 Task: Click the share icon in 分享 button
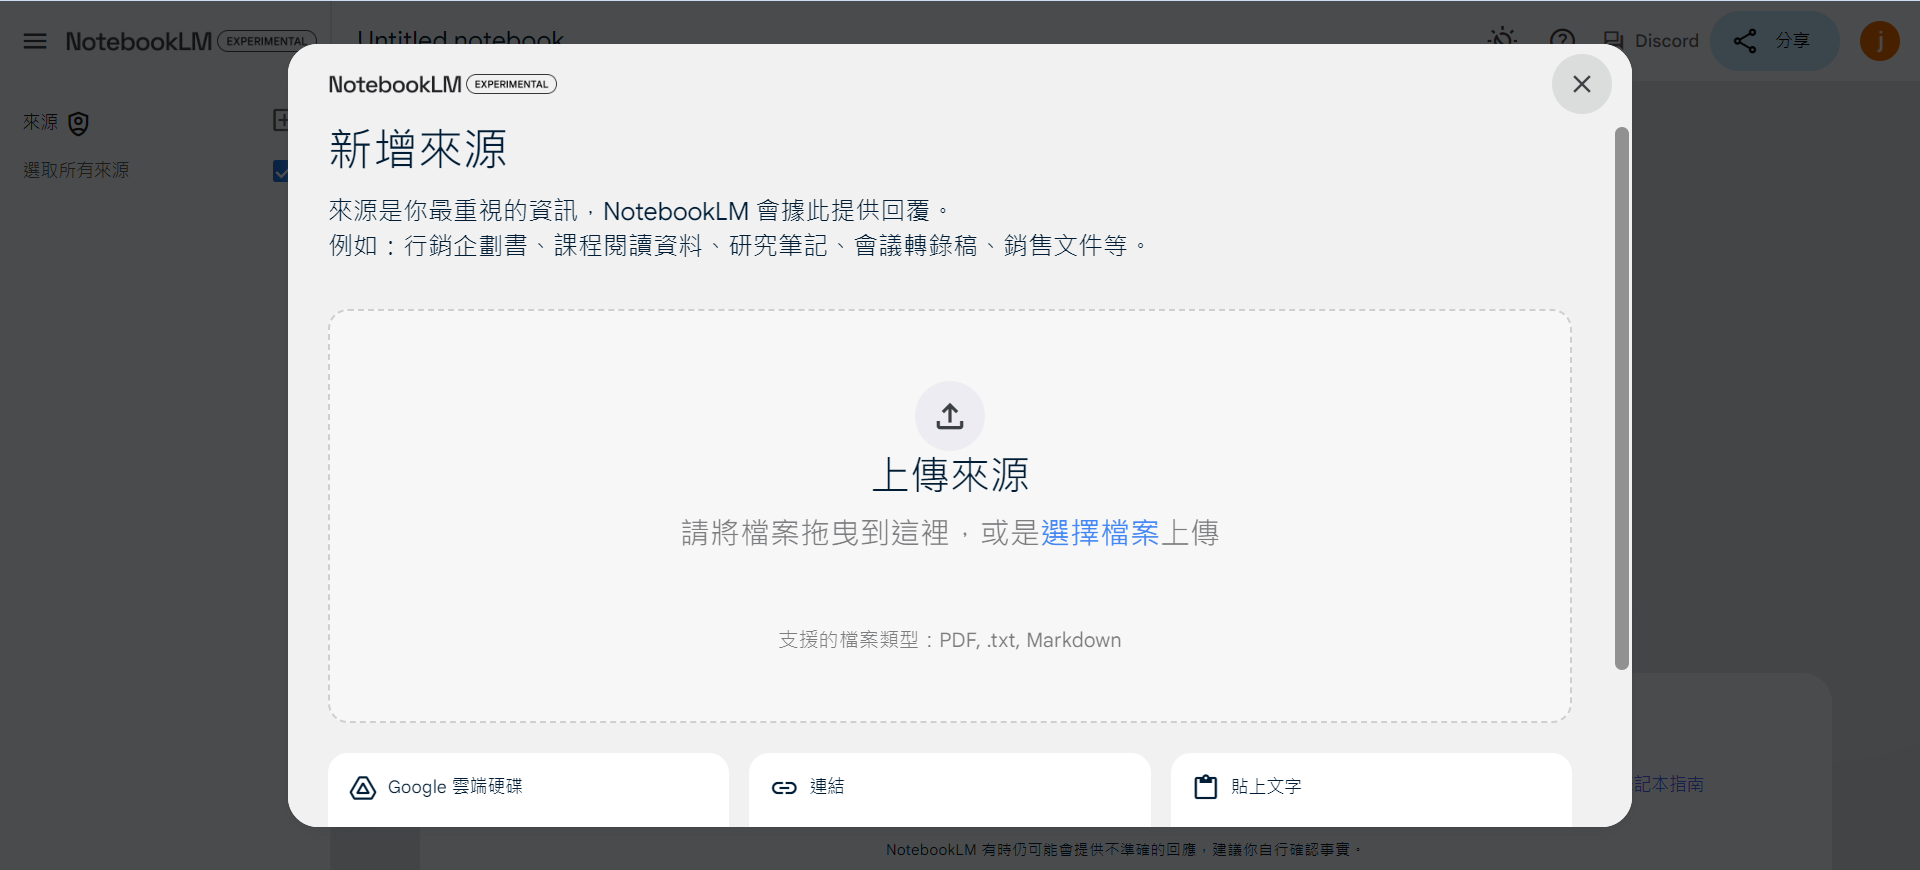1745,41
